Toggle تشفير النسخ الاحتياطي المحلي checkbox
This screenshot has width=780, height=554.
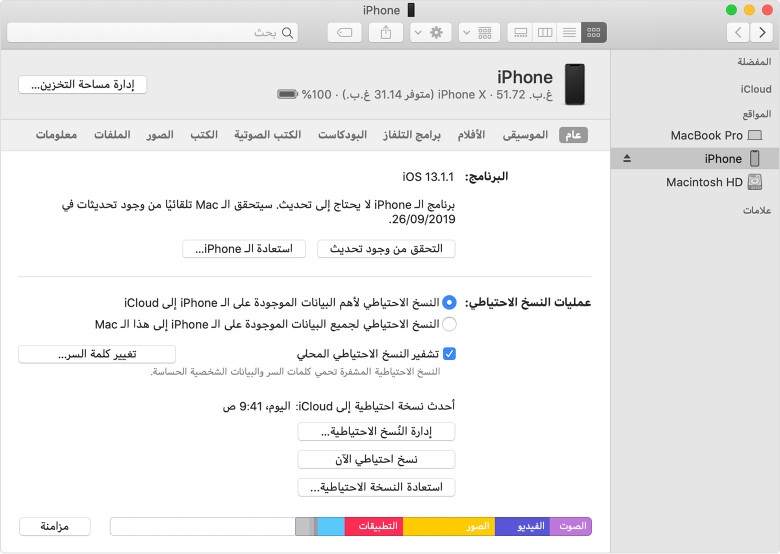click(x=449, y=354)
